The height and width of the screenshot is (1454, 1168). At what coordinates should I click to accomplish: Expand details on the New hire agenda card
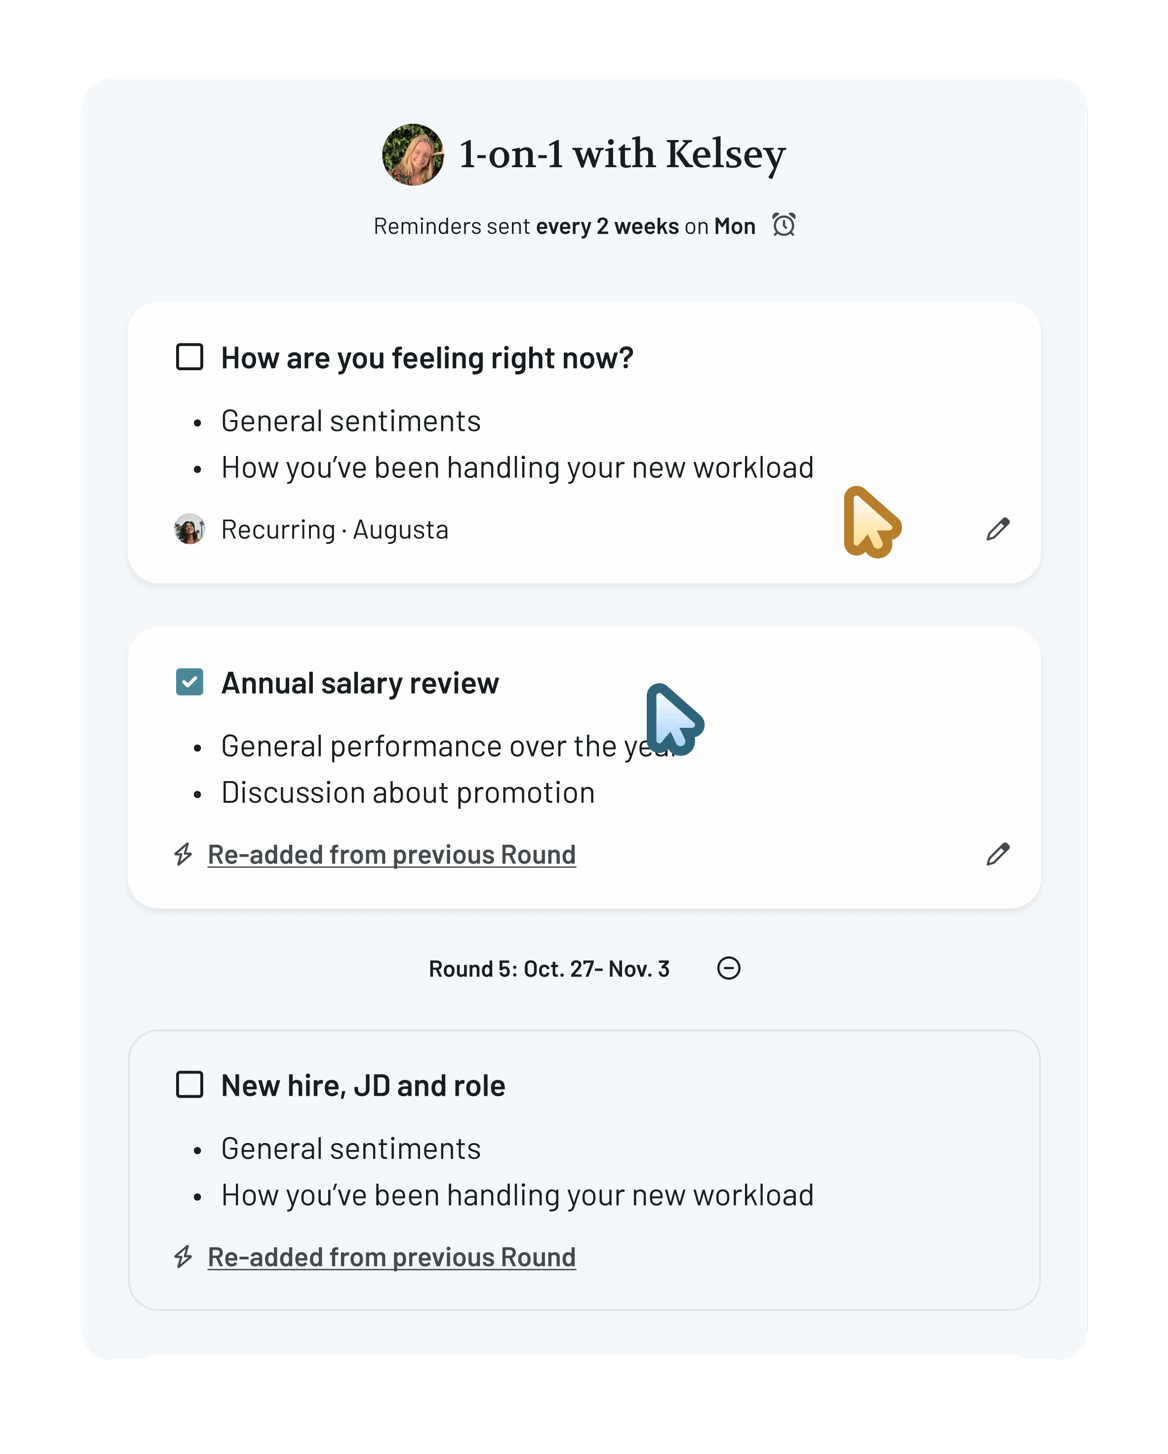(363, 1085)
